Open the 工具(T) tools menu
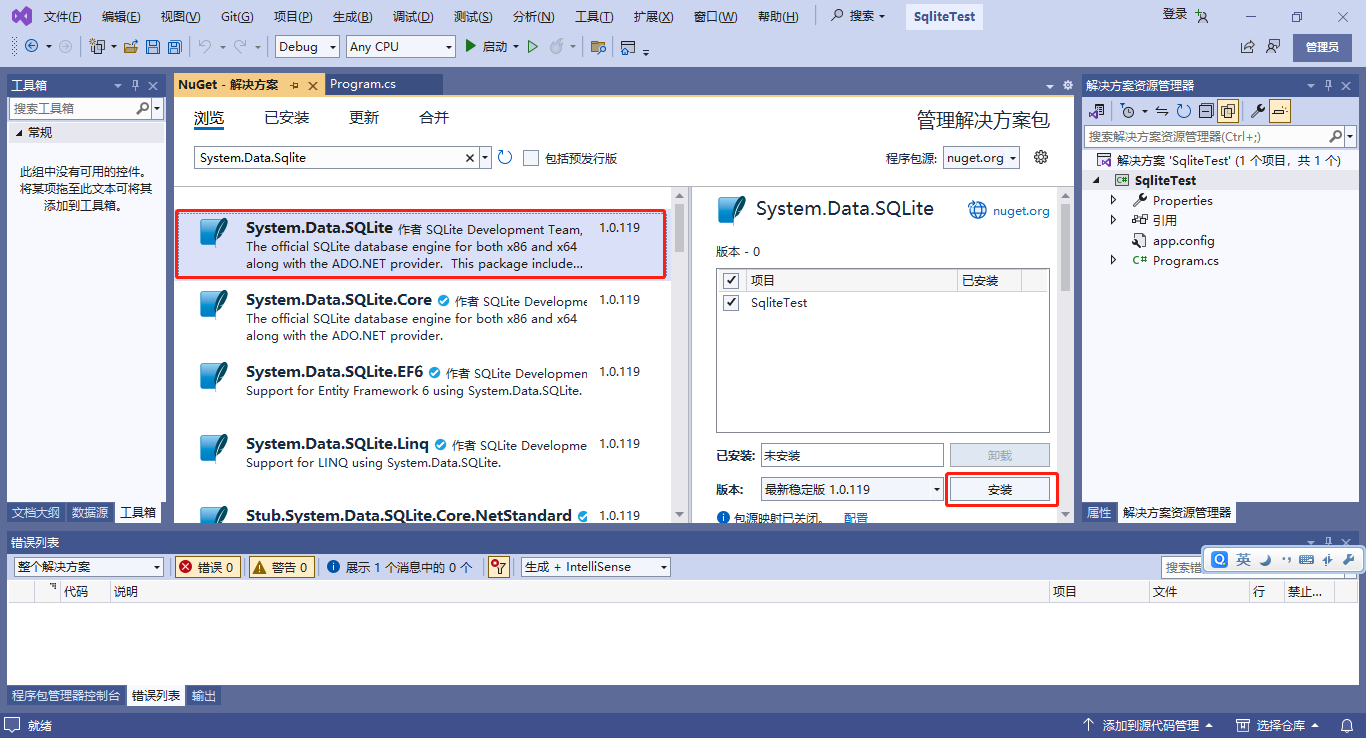This screenshot has width=1366, height=738. [x=594, y=17]
